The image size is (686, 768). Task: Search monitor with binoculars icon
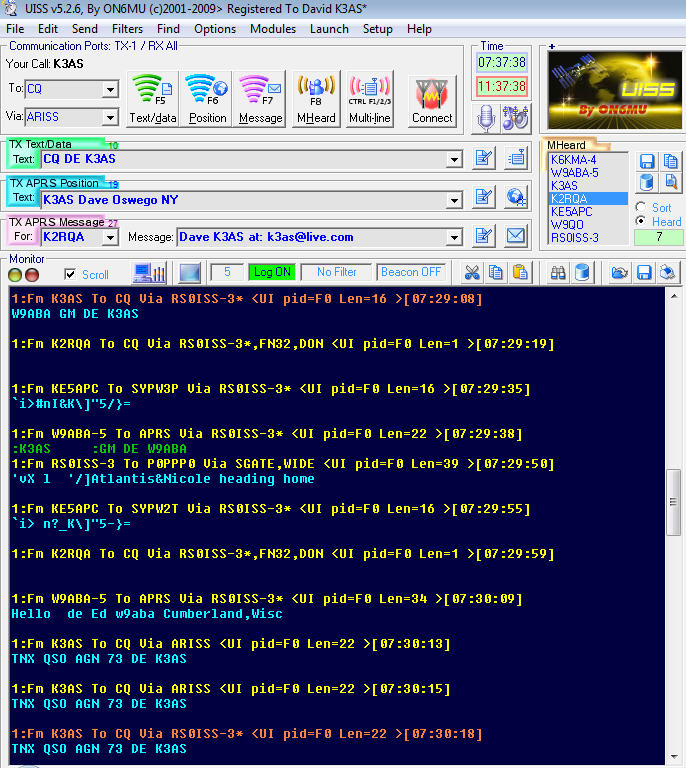point(558,273)
